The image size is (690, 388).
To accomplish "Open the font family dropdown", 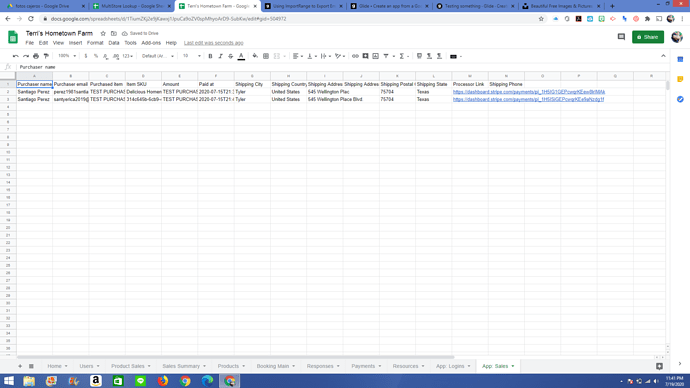I will 158,56.
